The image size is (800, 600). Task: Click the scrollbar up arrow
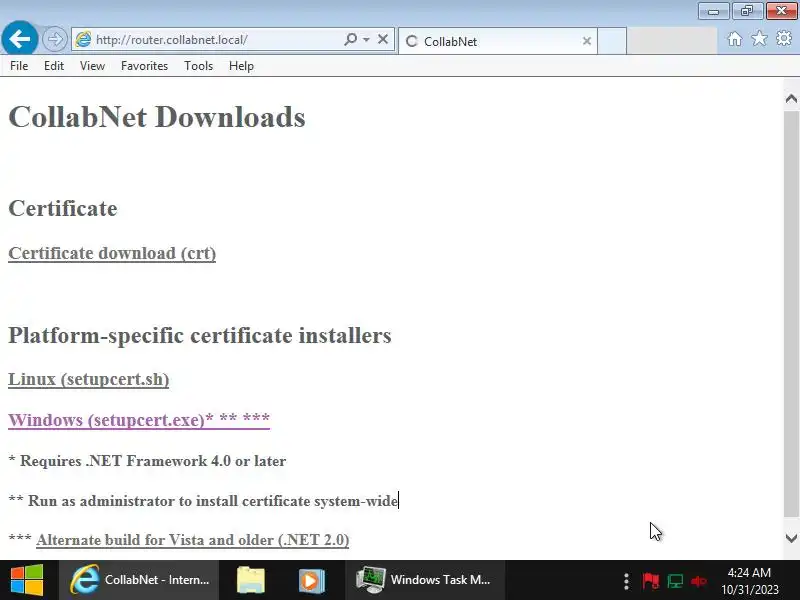pos(791,98)
